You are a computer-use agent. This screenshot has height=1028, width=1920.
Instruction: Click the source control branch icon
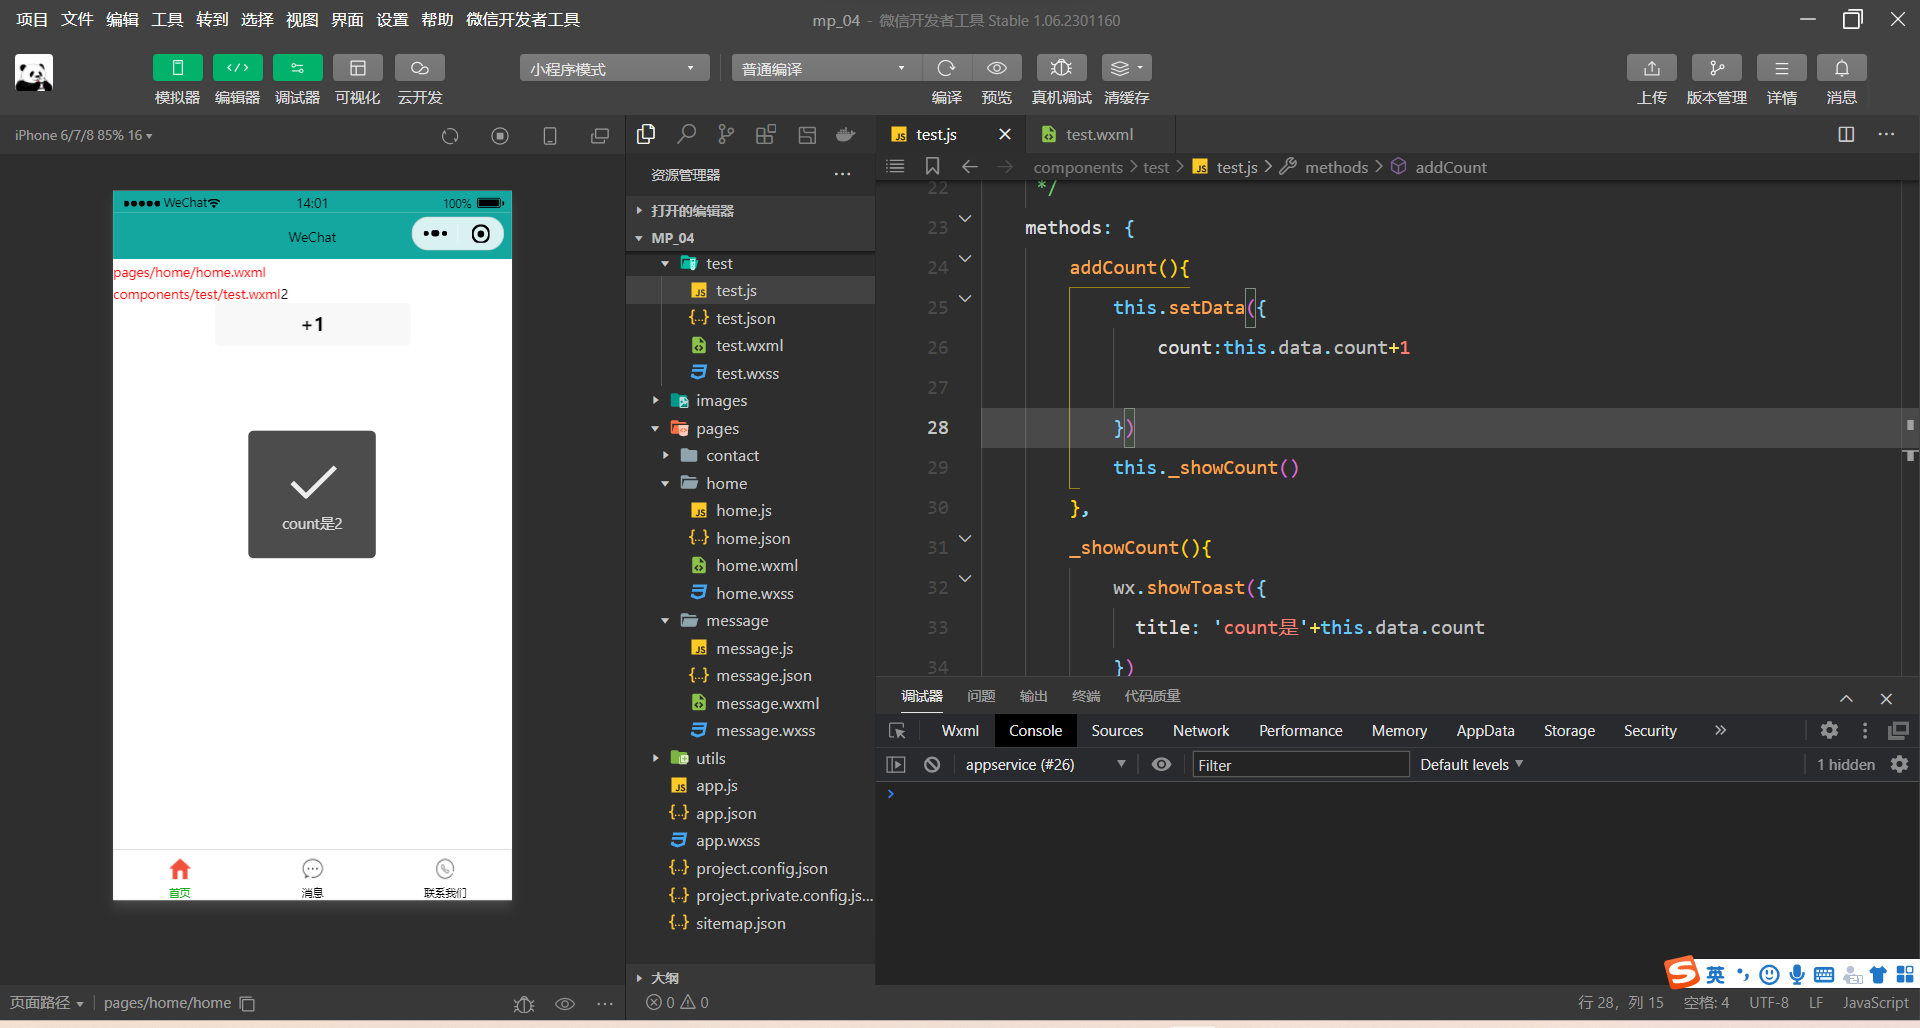tap(726, 134)
